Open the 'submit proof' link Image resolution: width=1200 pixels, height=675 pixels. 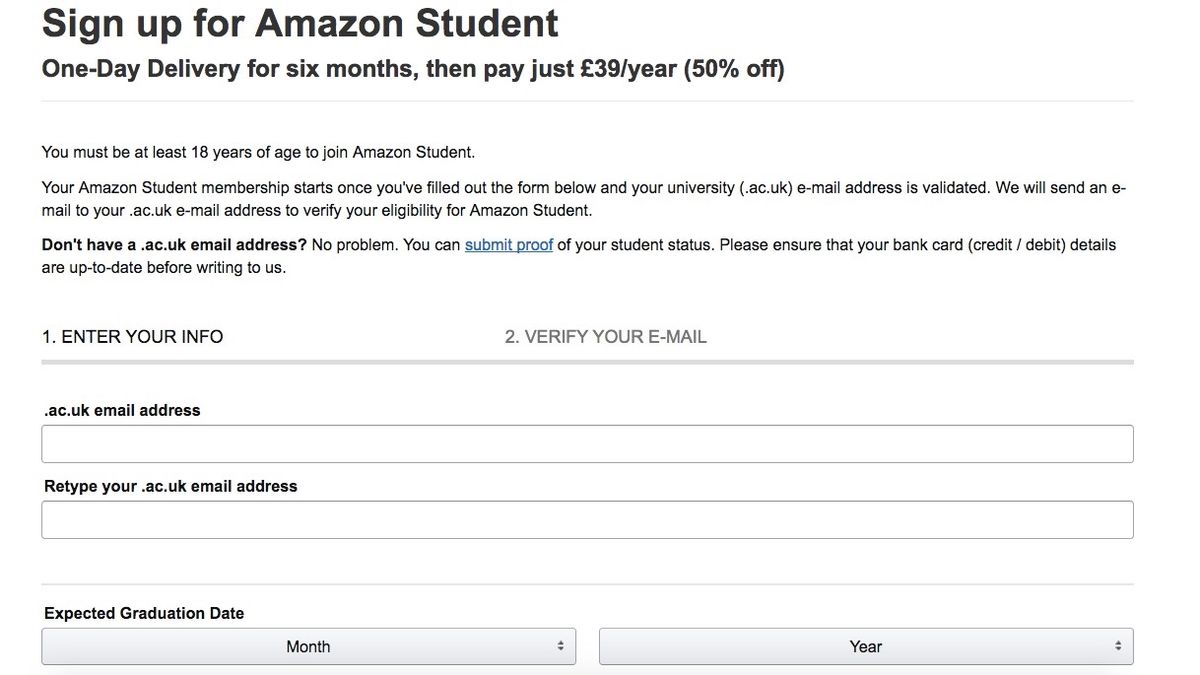point(509,244)
